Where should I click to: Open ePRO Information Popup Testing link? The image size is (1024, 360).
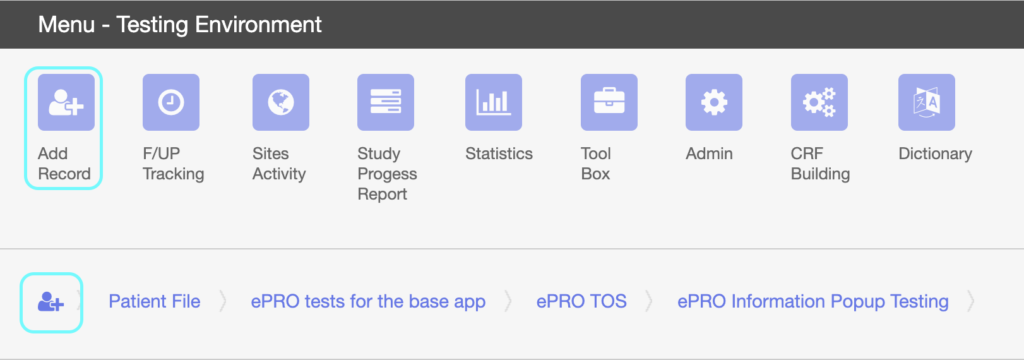pyautogui.click(x=813, y=301)
